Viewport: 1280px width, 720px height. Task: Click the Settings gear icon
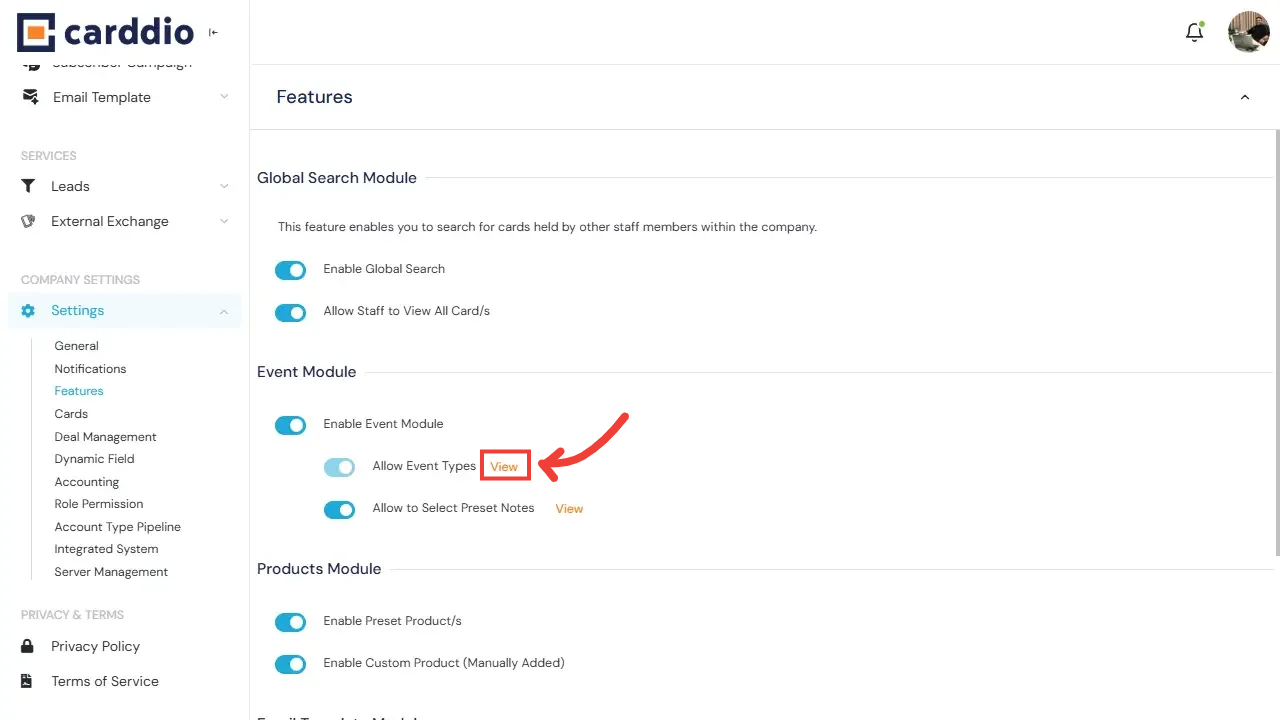[28, 310]
